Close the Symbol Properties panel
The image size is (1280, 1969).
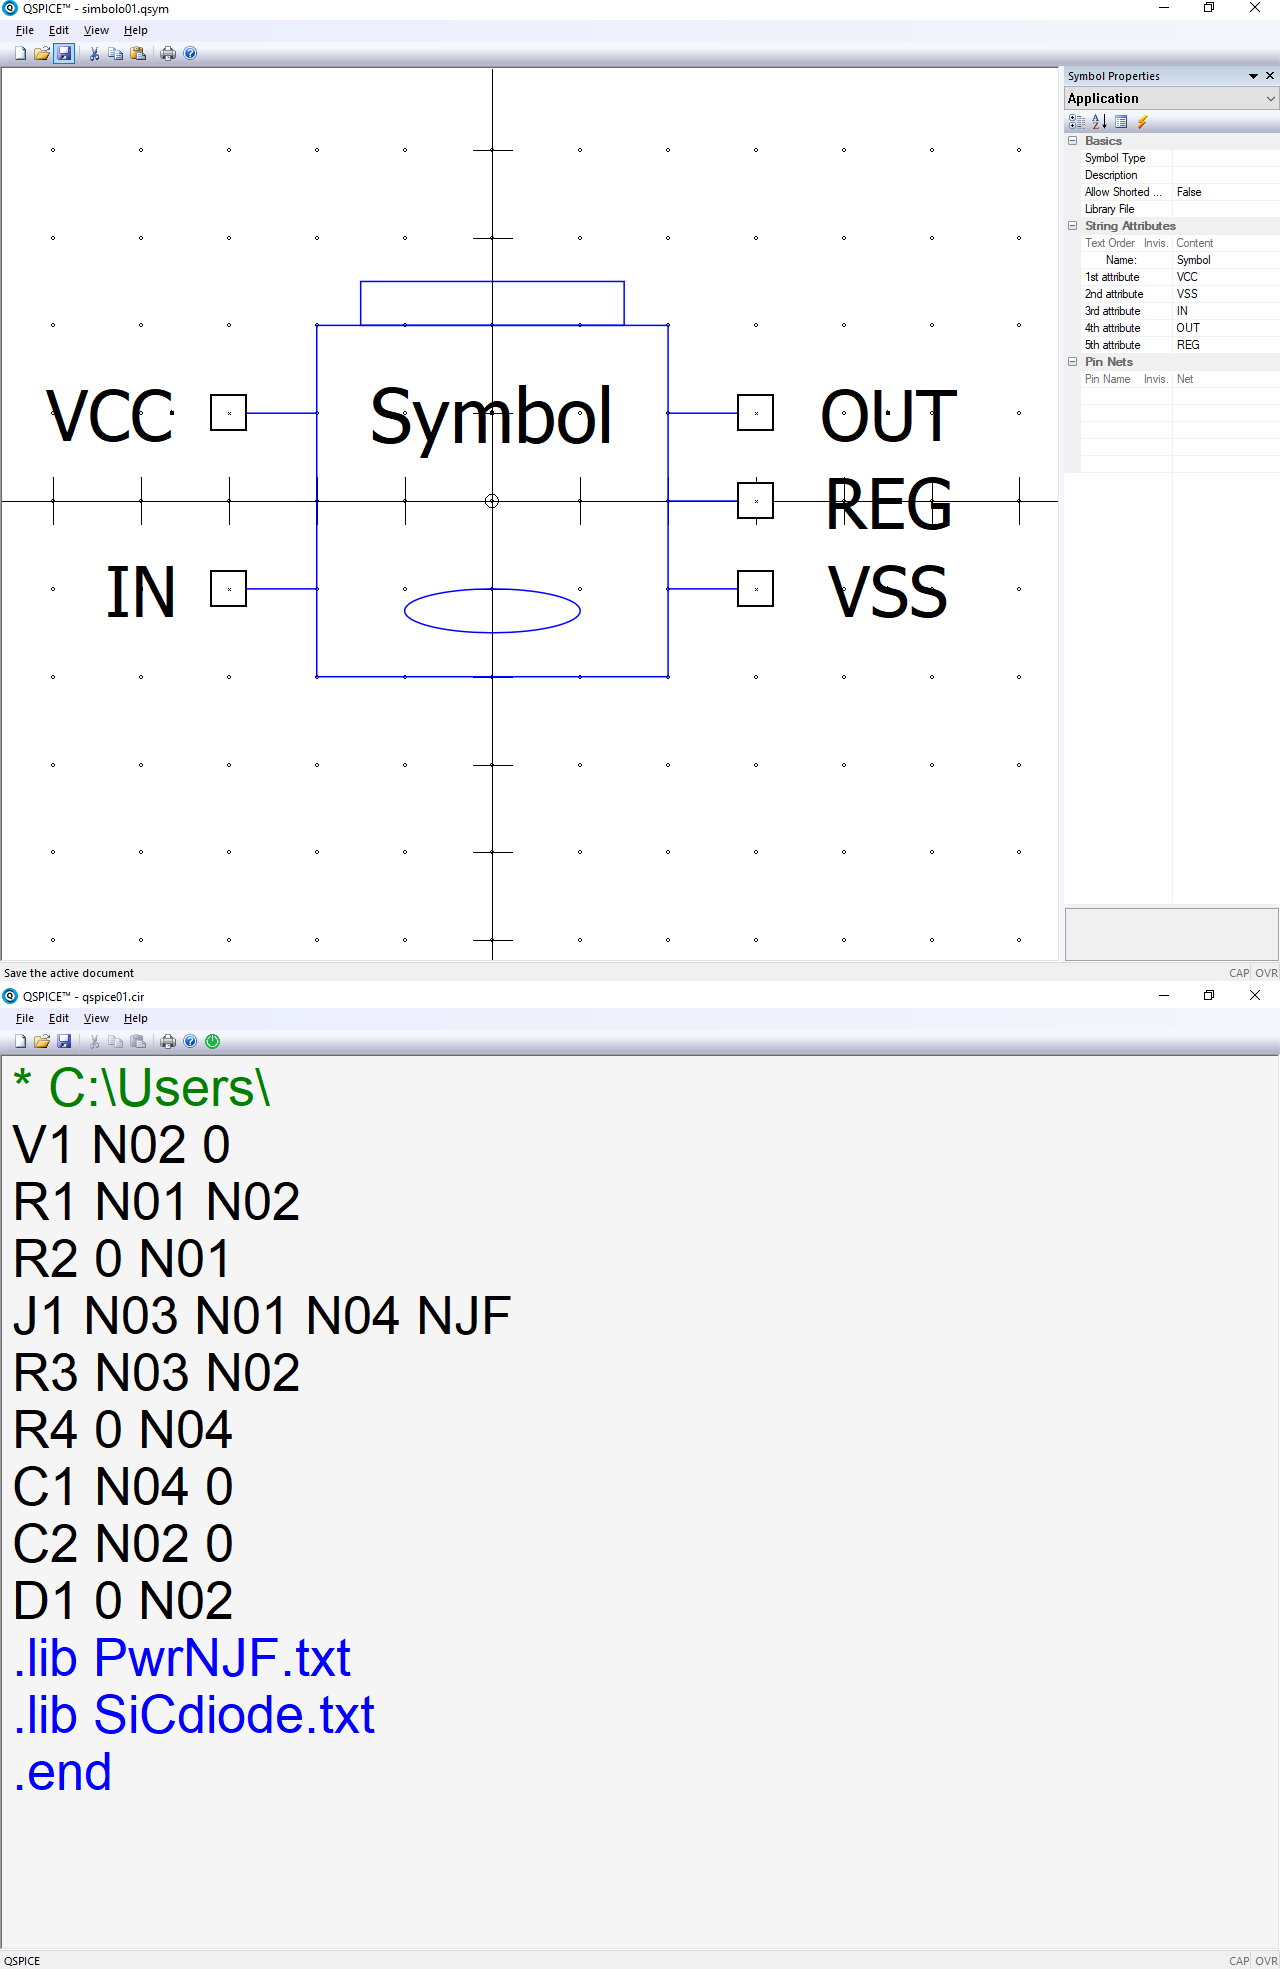click(1270, 76)
